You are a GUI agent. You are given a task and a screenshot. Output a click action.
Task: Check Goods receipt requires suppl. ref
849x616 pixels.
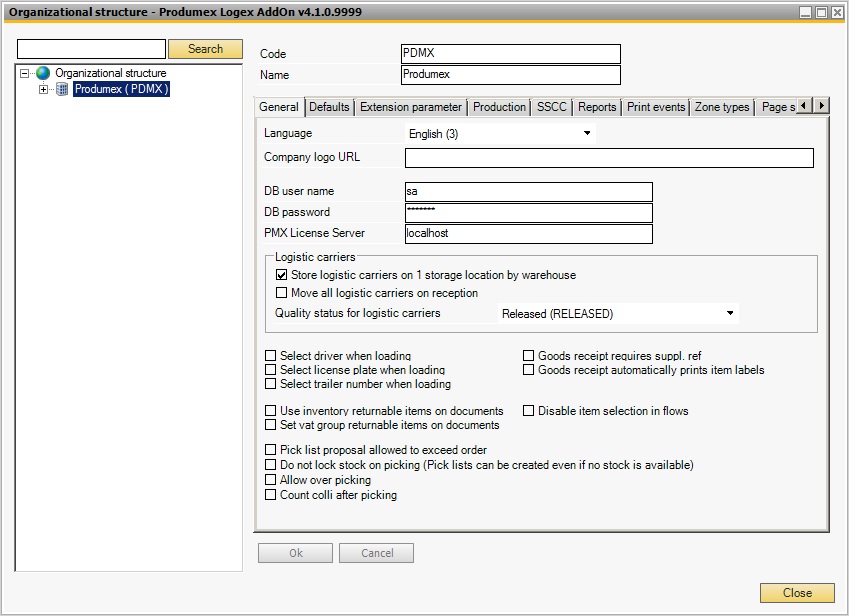[x=528, y=356]
